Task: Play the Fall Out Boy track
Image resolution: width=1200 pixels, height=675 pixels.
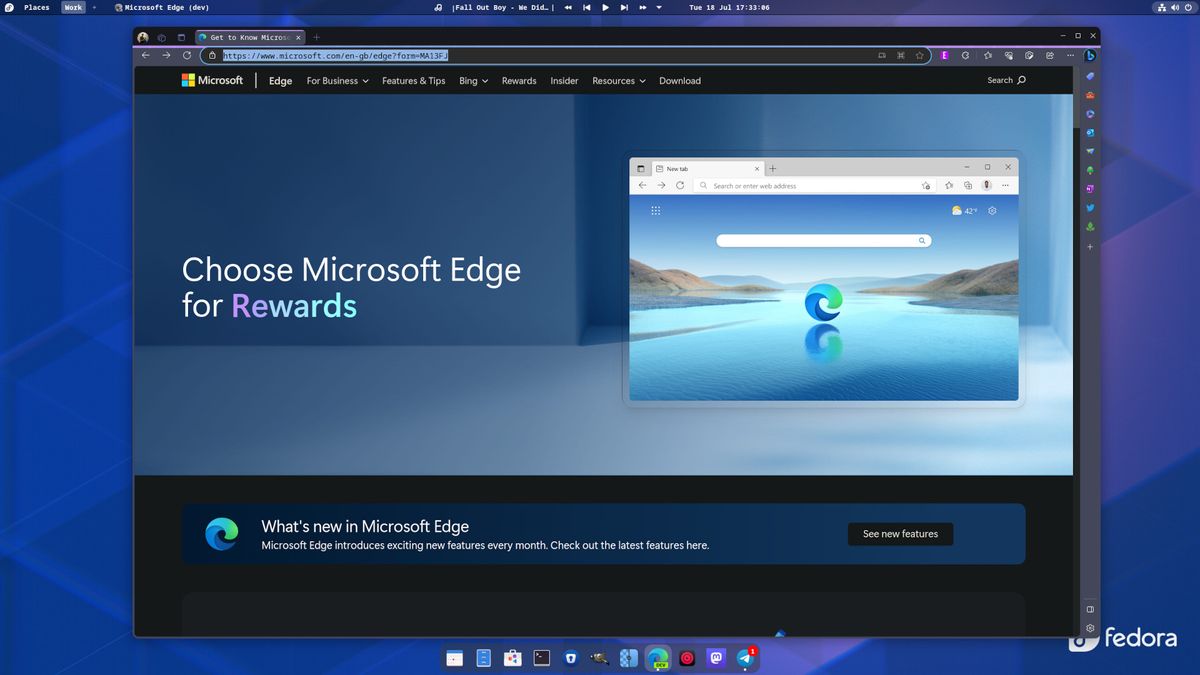Action: [x=605, y=7]
